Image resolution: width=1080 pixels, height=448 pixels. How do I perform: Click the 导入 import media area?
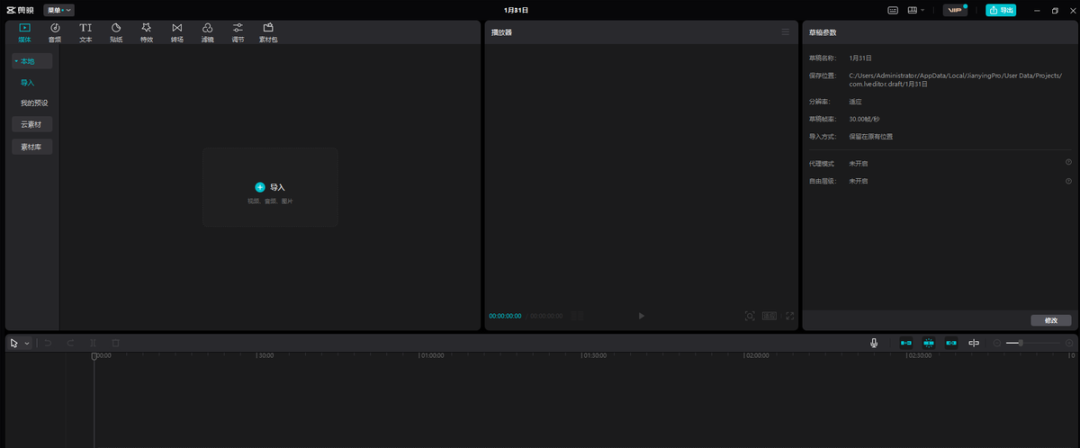tap(270, 187)
